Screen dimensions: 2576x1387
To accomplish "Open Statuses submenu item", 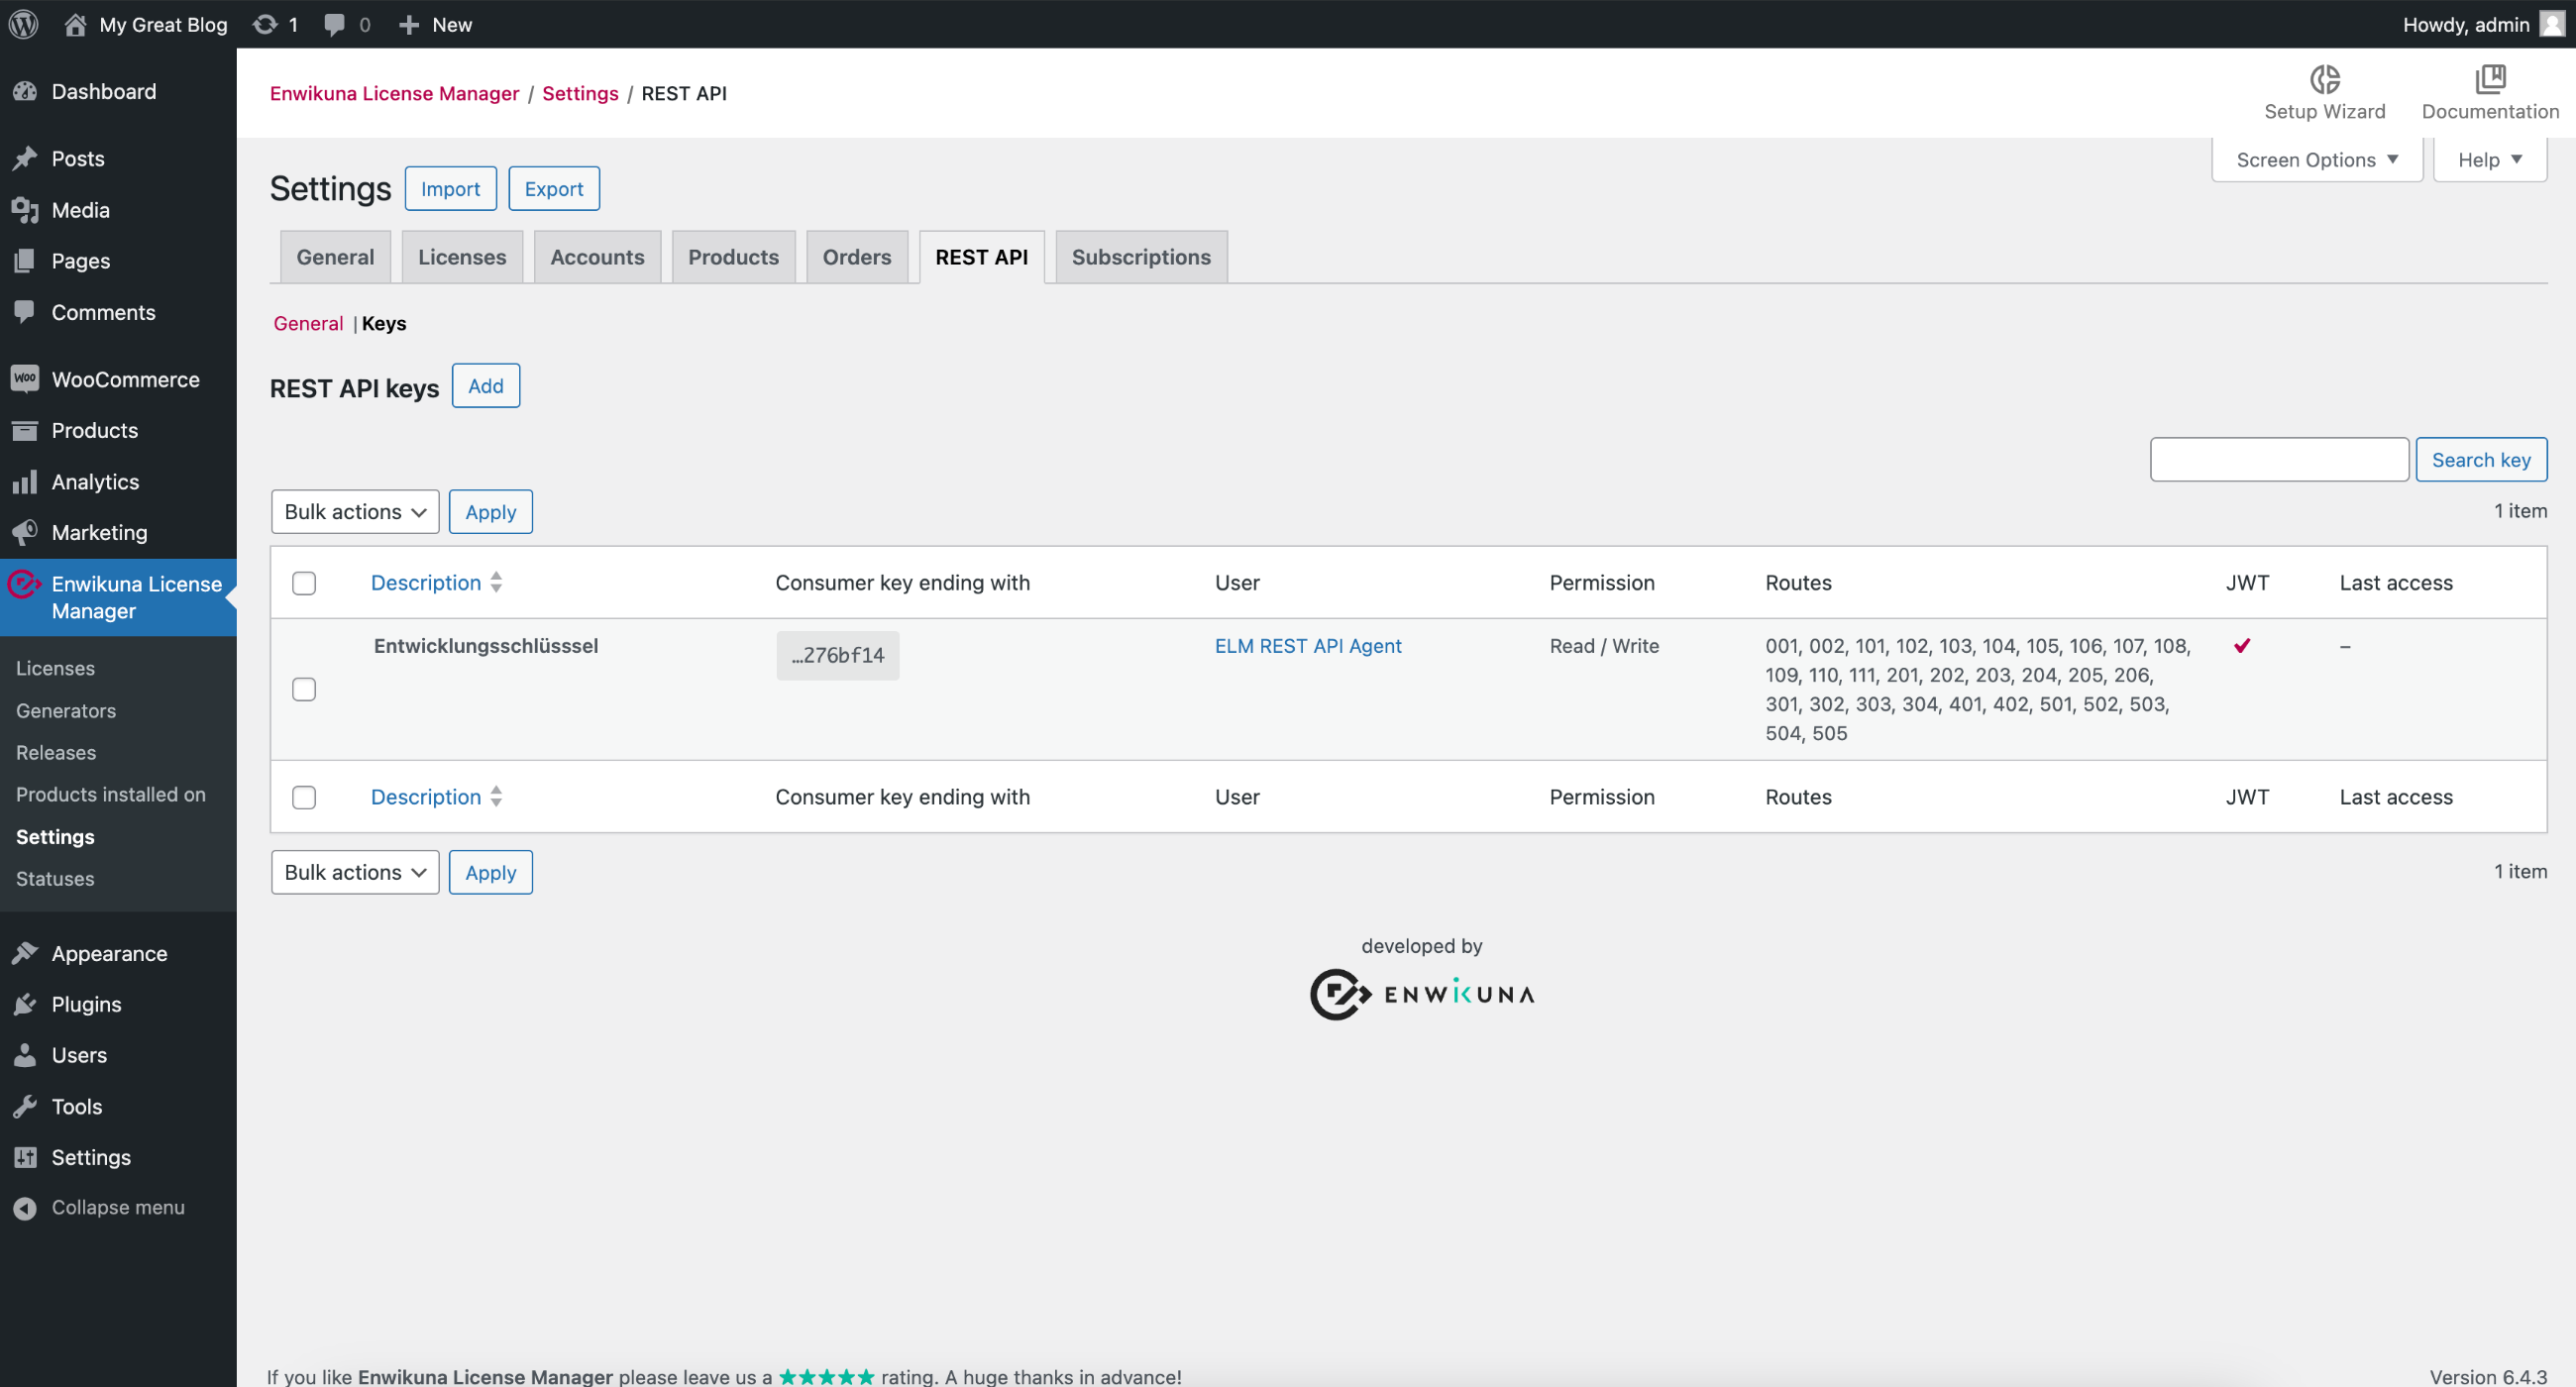I will [x=55, y=878].
